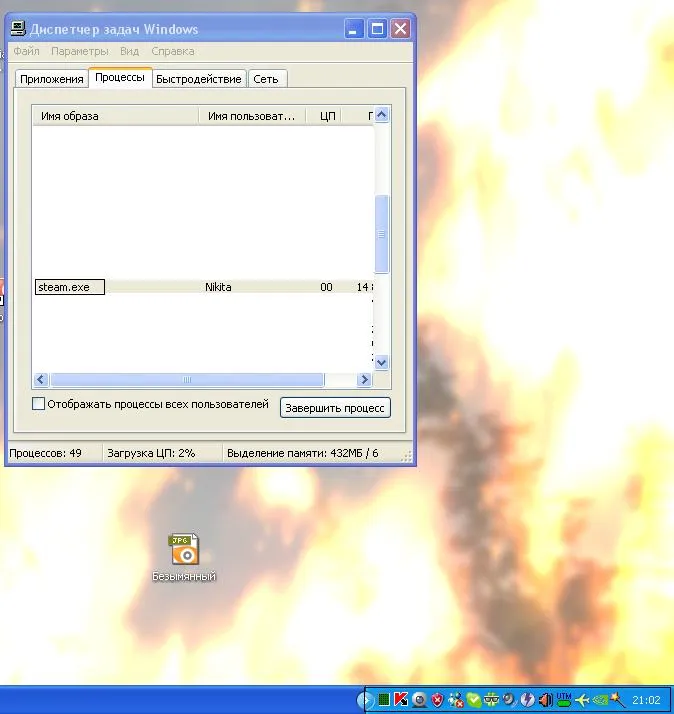Open the Параметры menu
Screen dimensions: 674x714
pos(79,51)
